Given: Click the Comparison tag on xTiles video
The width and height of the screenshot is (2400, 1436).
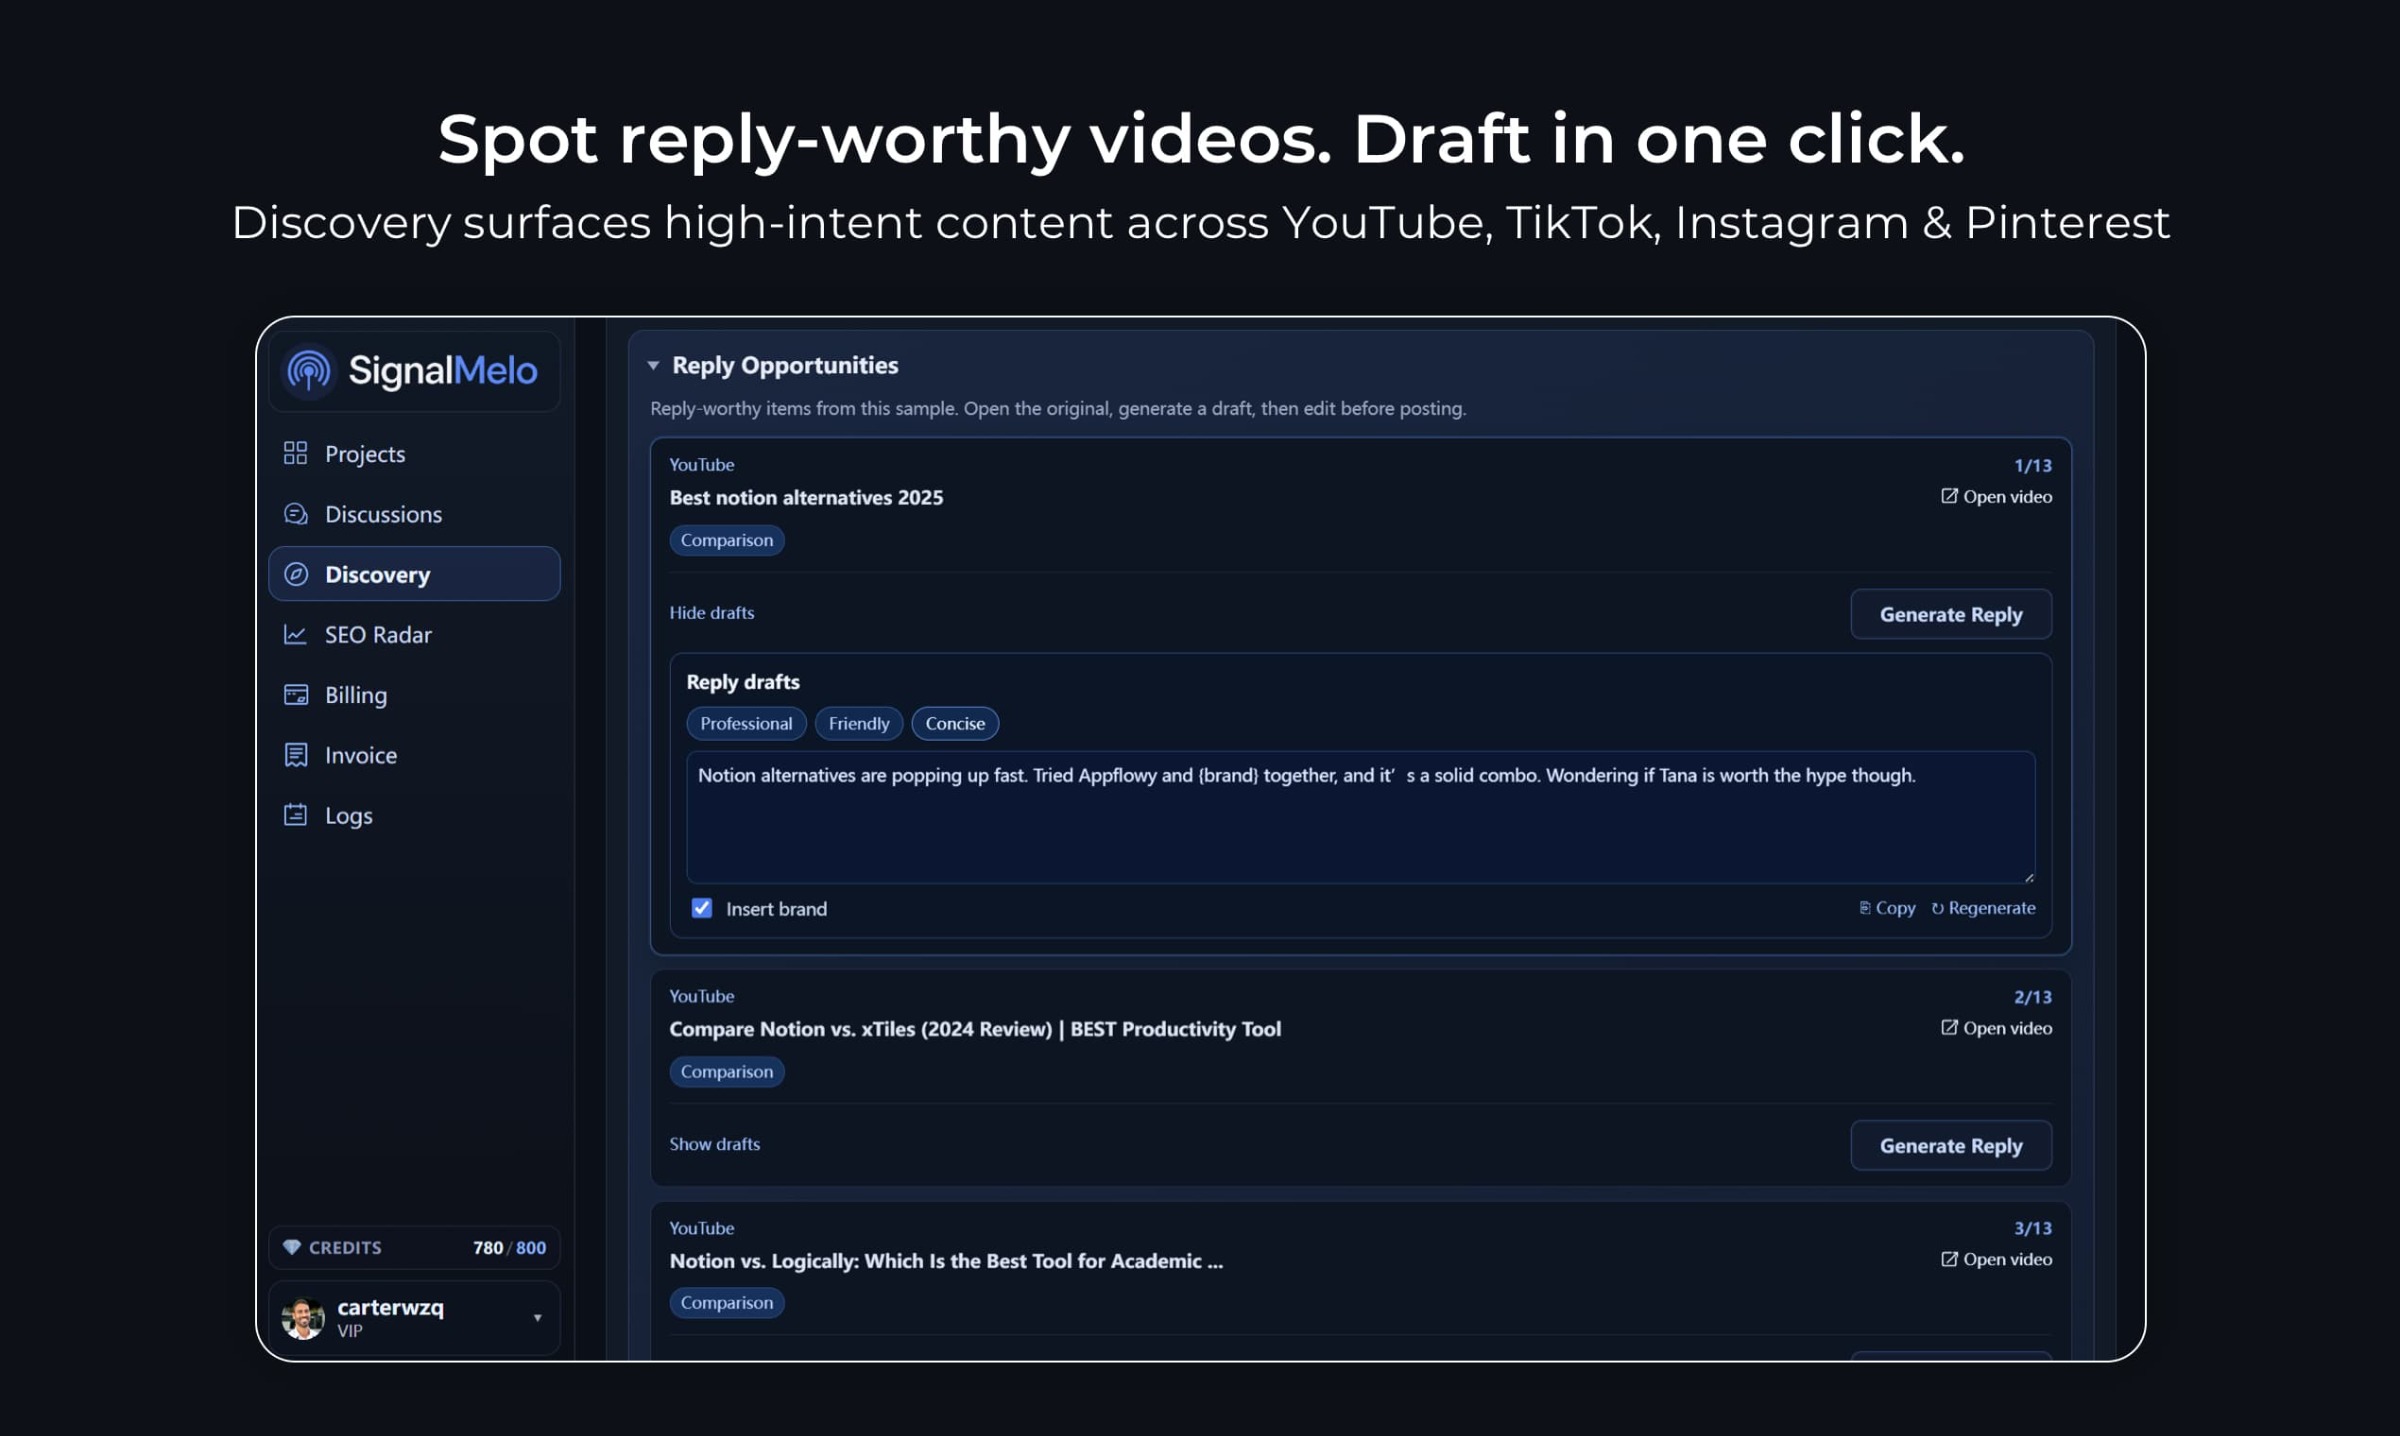Looking at the screenshot, I should 727,1071.
